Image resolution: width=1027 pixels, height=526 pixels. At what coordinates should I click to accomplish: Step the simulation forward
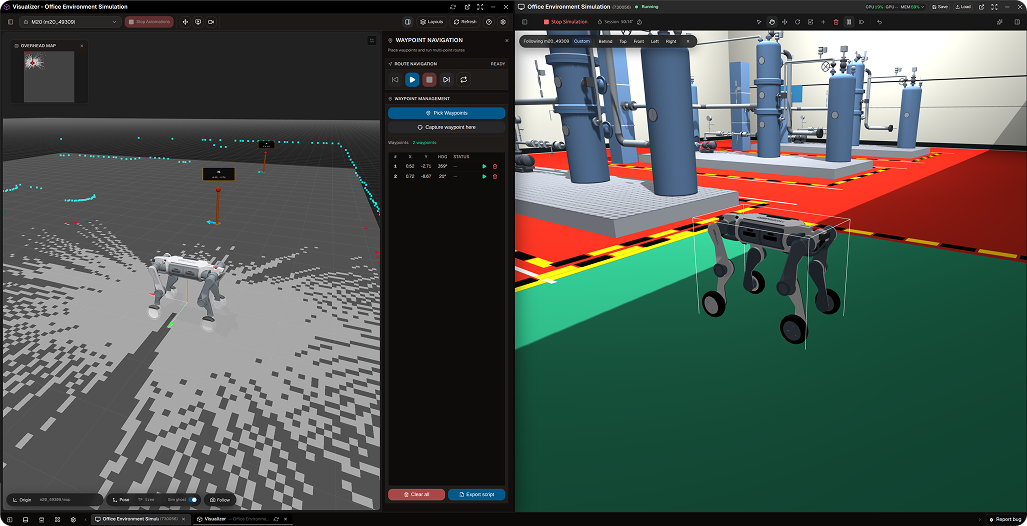click(x=861, y=22)
